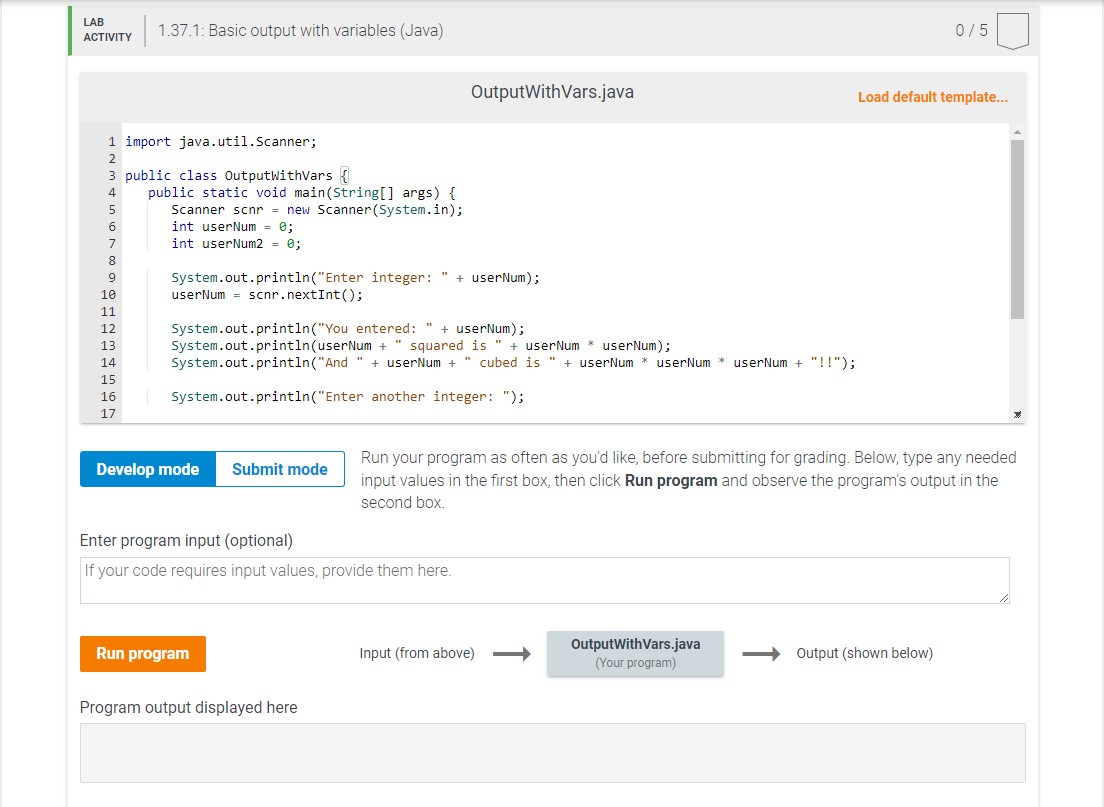Click the Run program button

[x=142, y=654]
